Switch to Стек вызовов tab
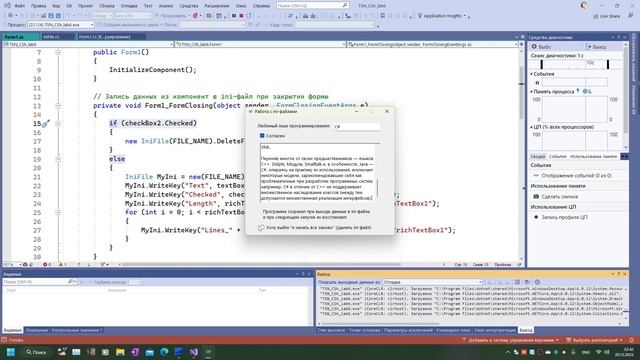Viewport: 640px width, 360px height. click(x=331, y=330)
